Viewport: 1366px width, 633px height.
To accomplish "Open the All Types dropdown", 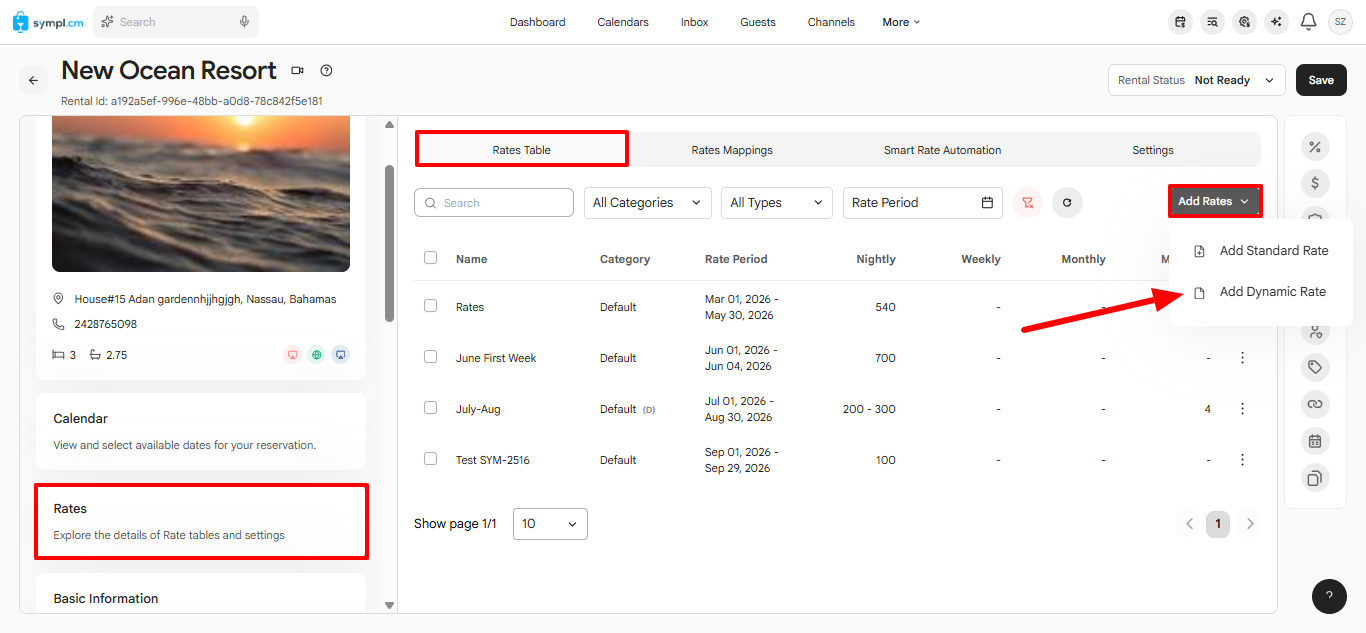I will pos(777,202).
